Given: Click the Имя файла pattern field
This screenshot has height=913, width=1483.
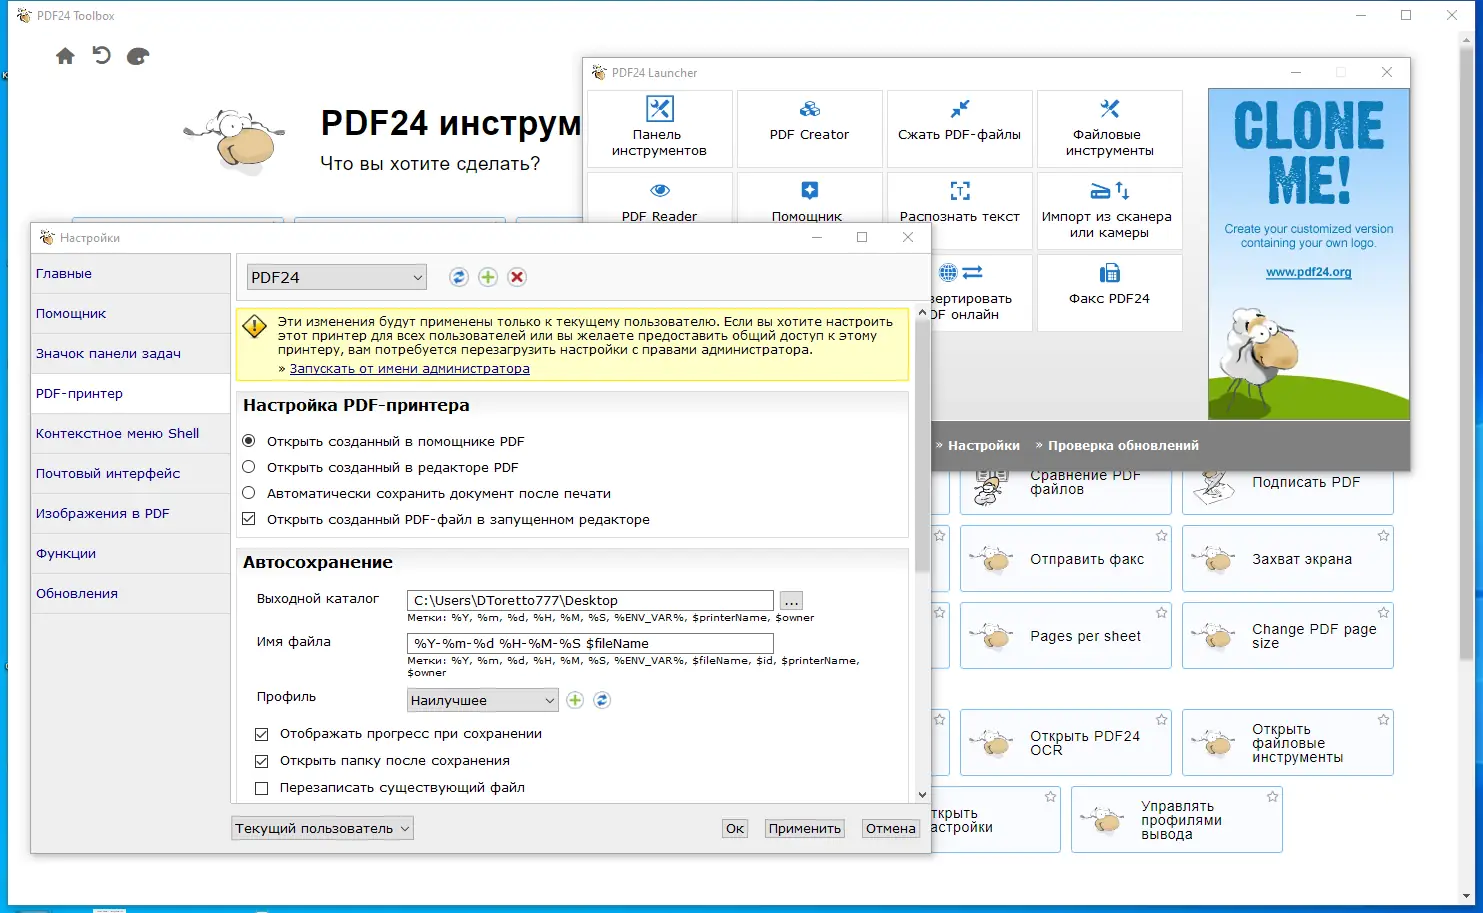Looking at the screenshot, I should (x=590, y=643).
